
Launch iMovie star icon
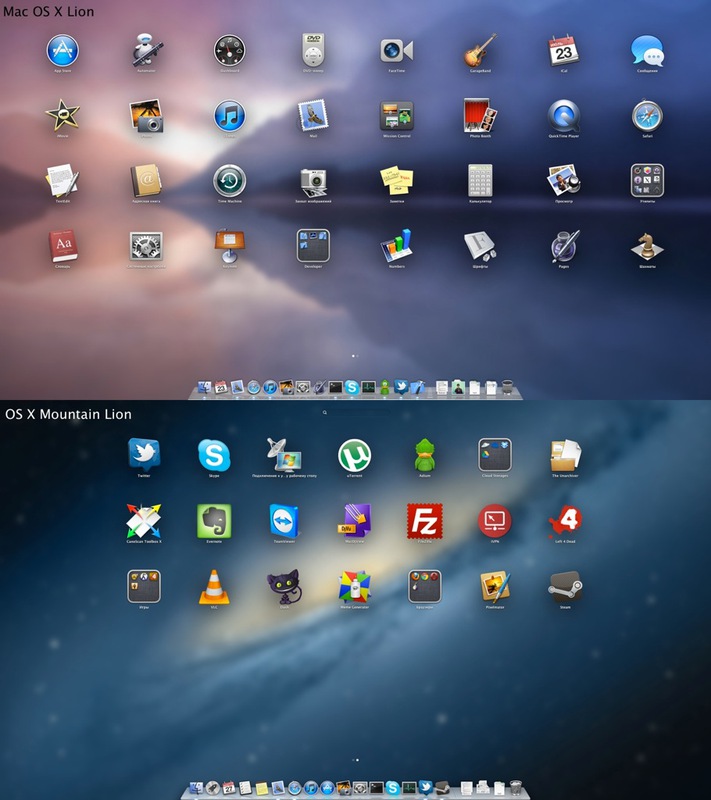pos(62,116)
